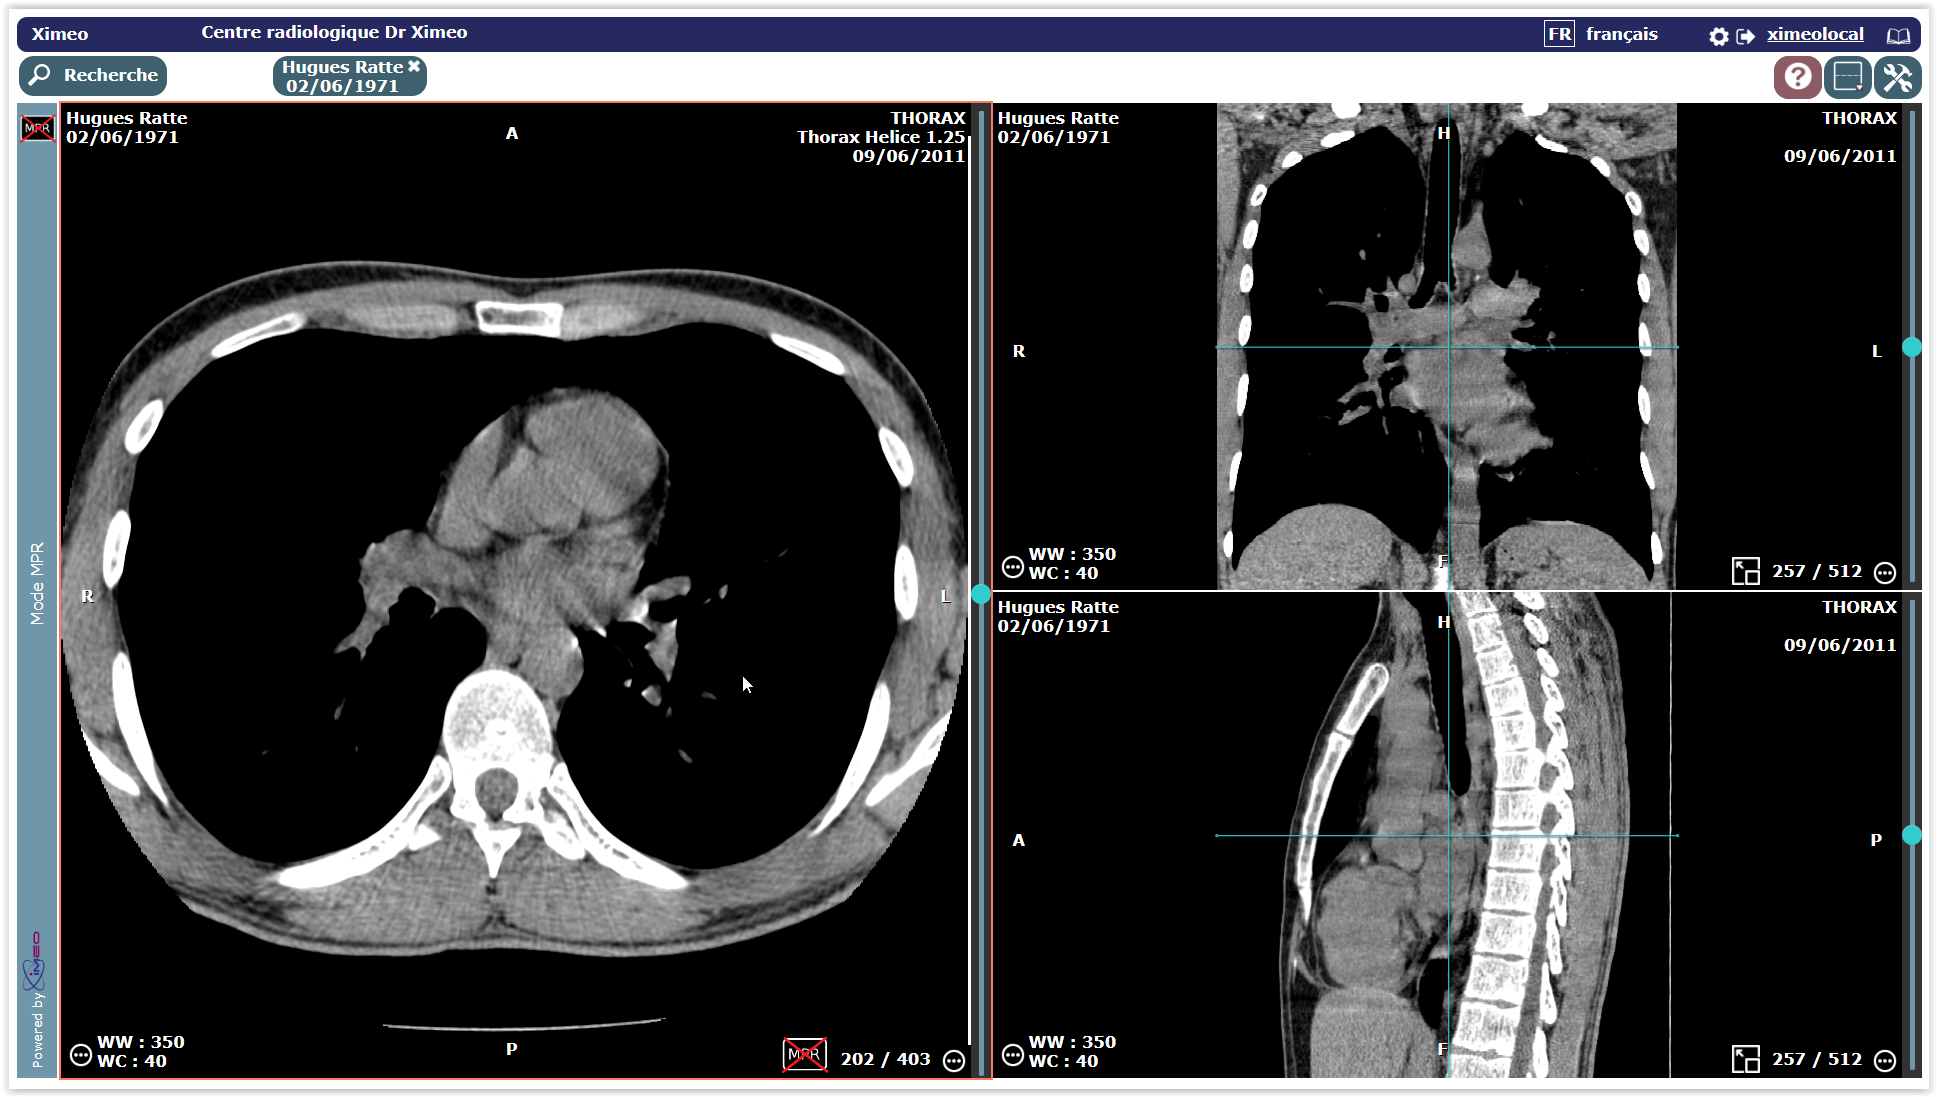
Task: Click the Powered by Ximeo logo
Action: [x=37, y=999]
